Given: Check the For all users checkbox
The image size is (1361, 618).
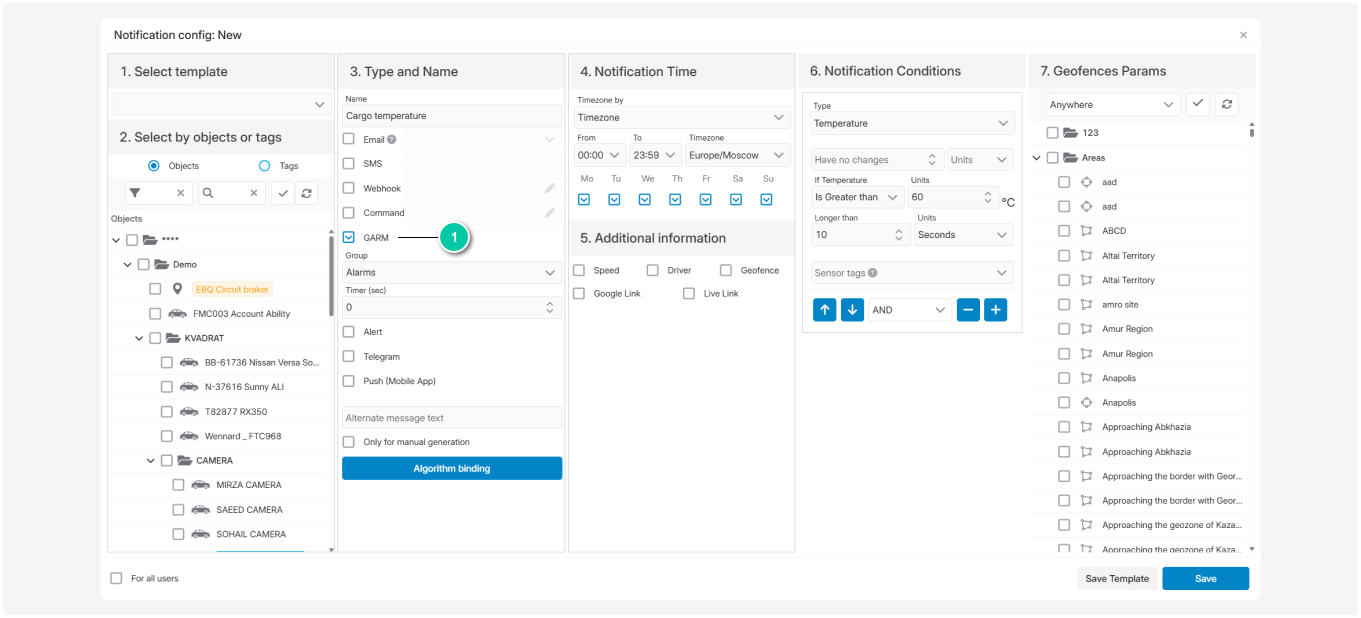Looking at the screenshot, I should 116,578.
